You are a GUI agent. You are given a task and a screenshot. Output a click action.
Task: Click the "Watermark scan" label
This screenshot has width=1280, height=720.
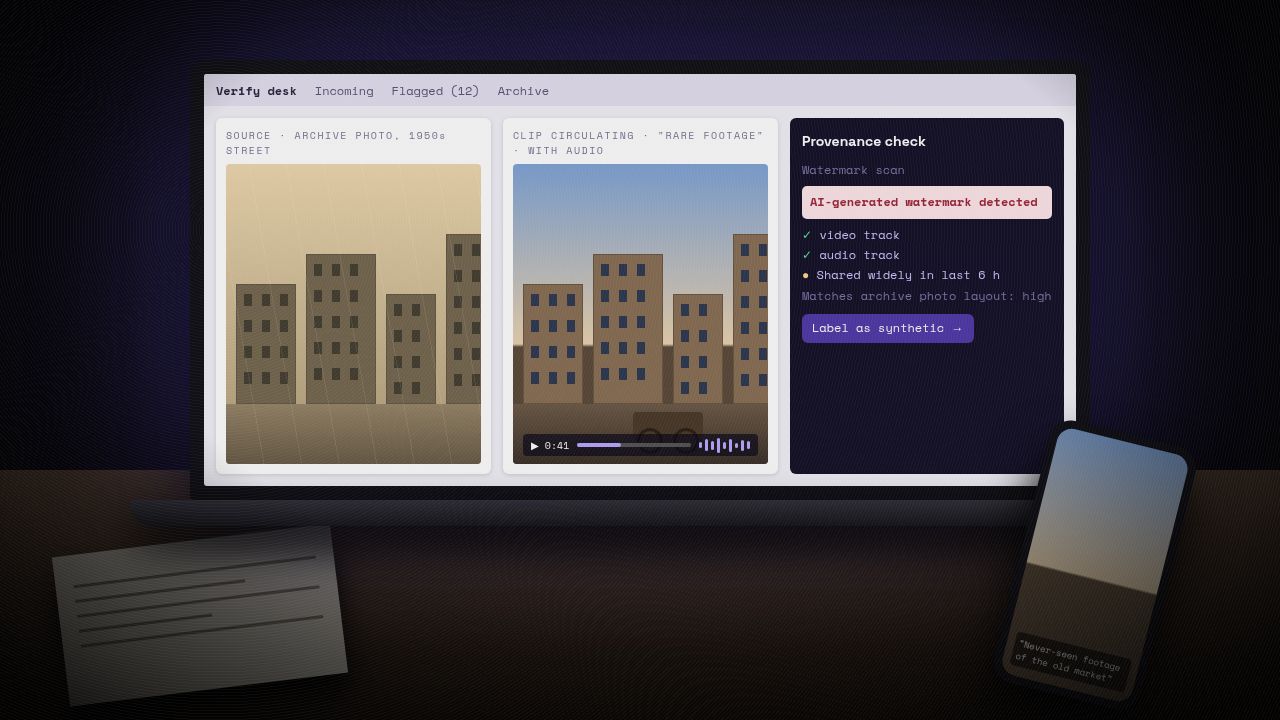(x=853, y=170)
